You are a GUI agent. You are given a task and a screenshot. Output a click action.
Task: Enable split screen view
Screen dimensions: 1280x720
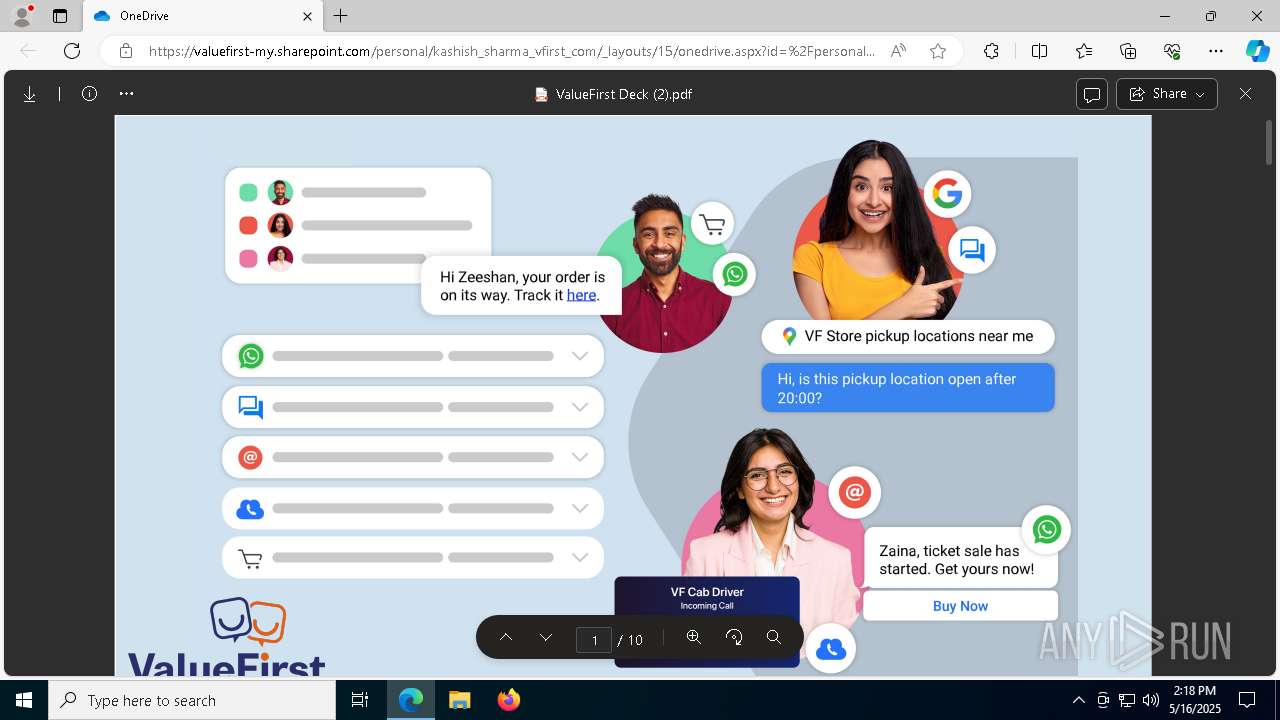[x=1039, y=51]
